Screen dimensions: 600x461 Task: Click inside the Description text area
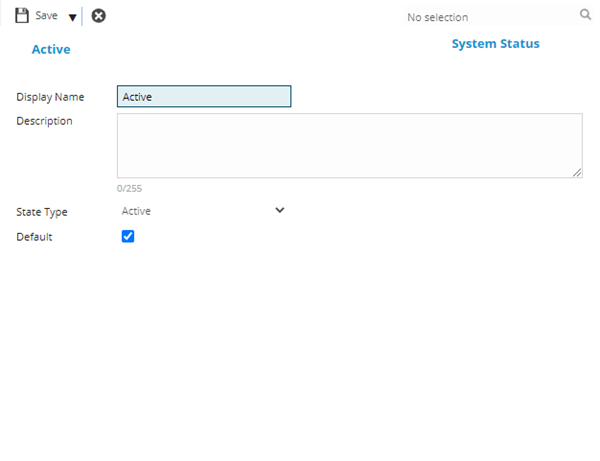[x=349, y=145]
